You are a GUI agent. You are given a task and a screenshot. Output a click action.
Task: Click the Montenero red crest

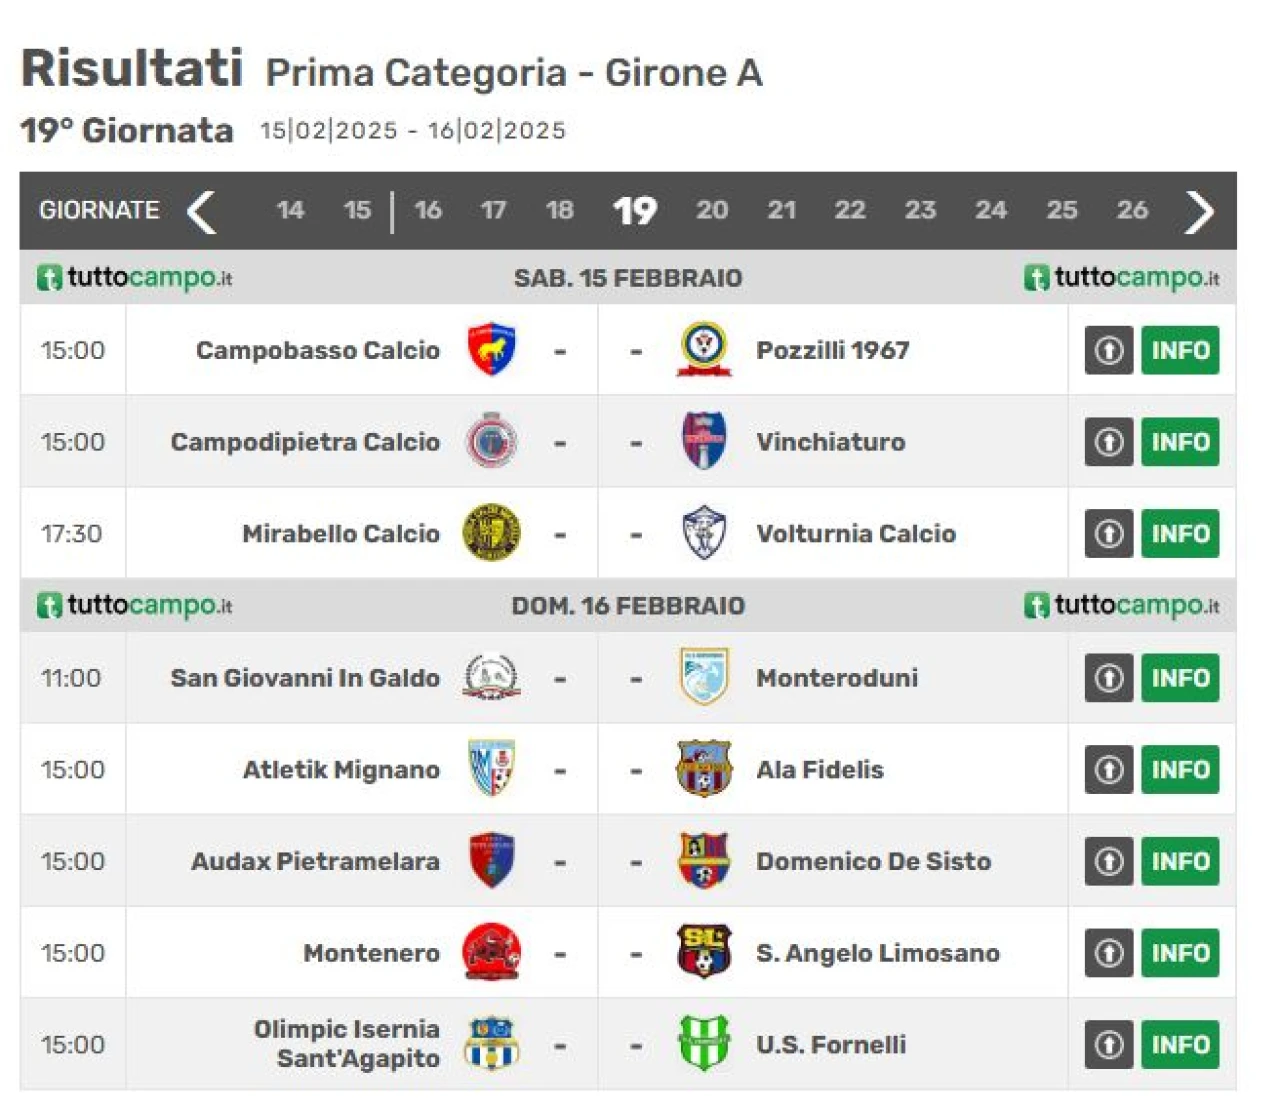point(491,952)
